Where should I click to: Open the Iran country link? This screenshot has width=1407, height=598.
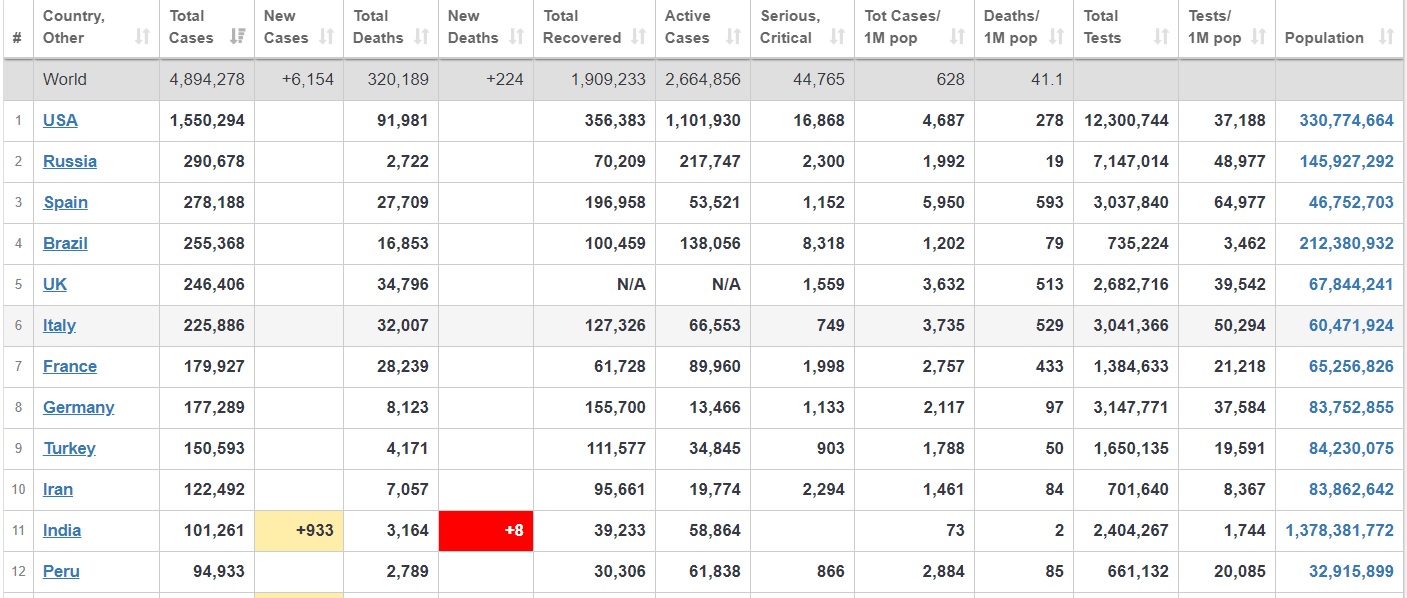tap(58, 489)
